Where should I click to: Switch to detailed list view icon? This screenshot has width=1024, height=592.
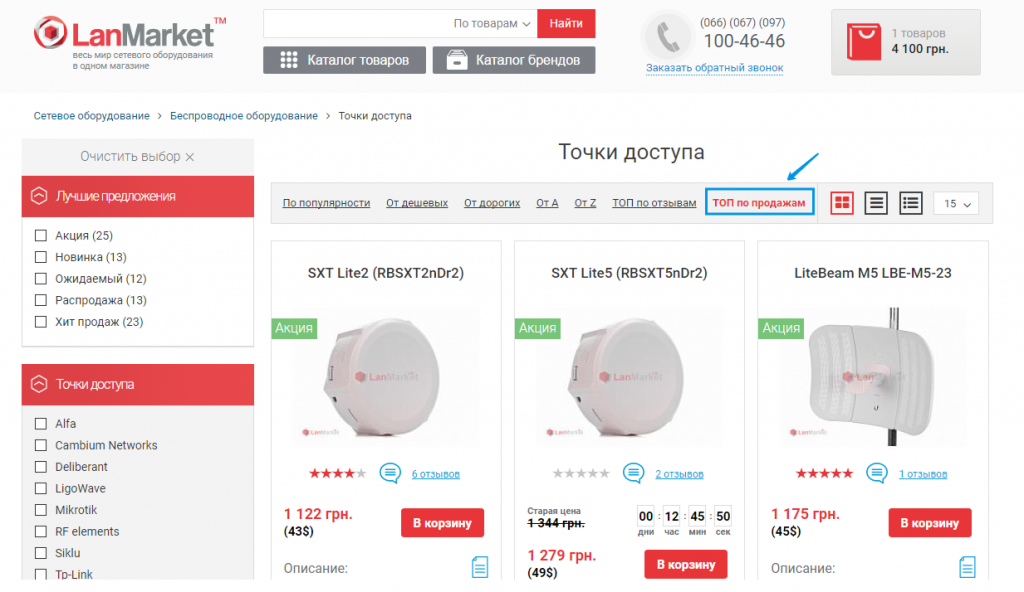tap(910, 203)
